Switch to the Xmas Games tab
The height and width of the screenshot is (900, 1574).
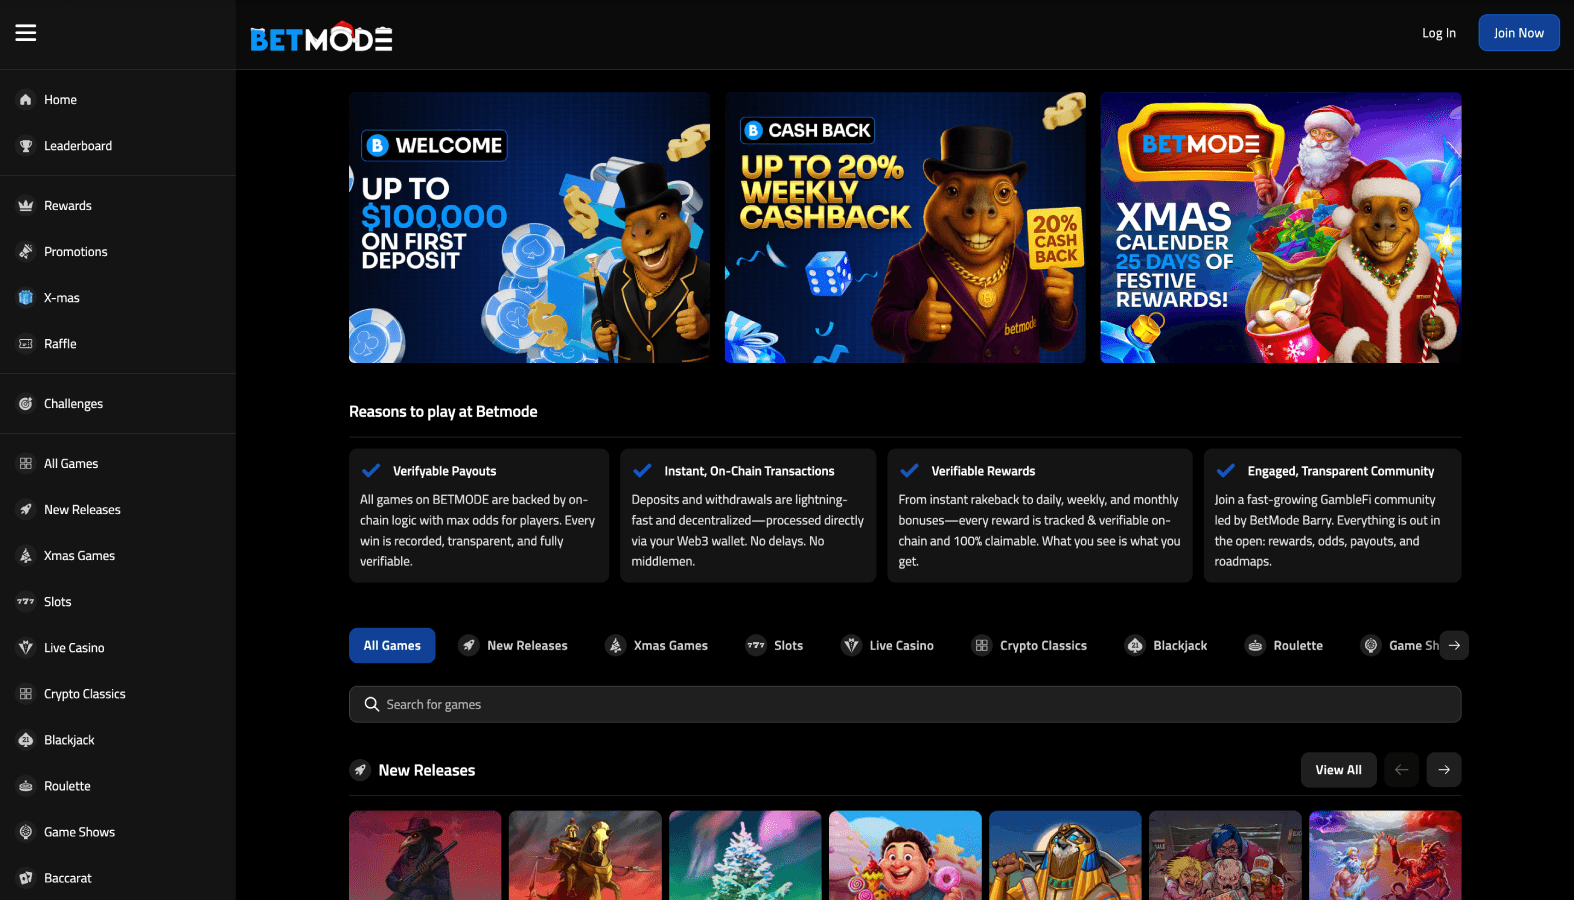pos(657,646)
